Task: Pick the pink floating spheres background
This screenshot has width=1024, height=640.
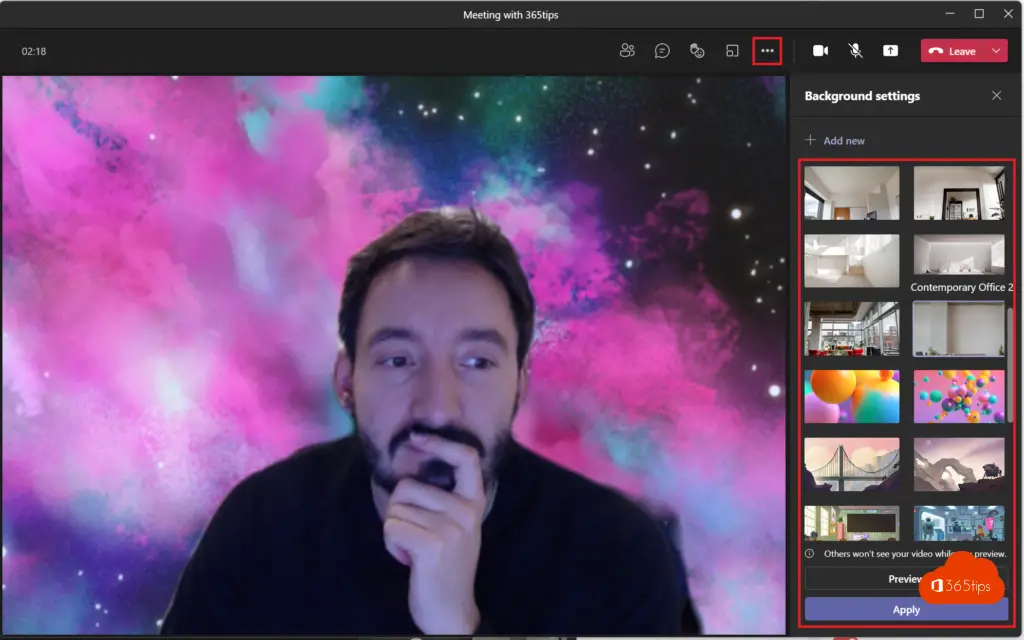Action: pos(958,396)
